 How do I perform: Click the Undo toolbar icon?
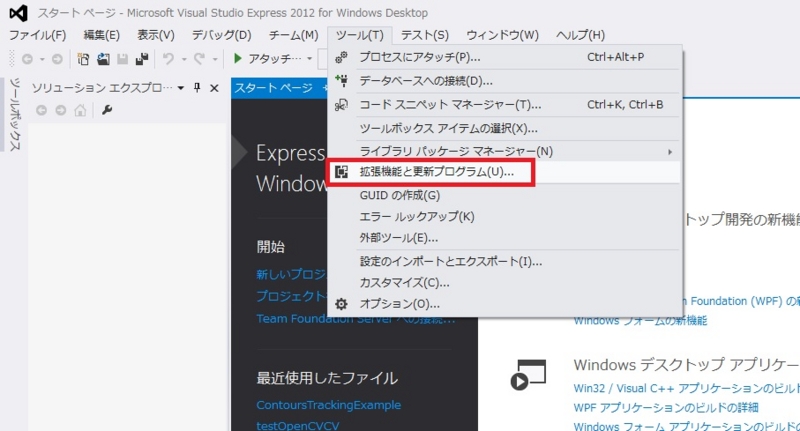pos(168,59)
